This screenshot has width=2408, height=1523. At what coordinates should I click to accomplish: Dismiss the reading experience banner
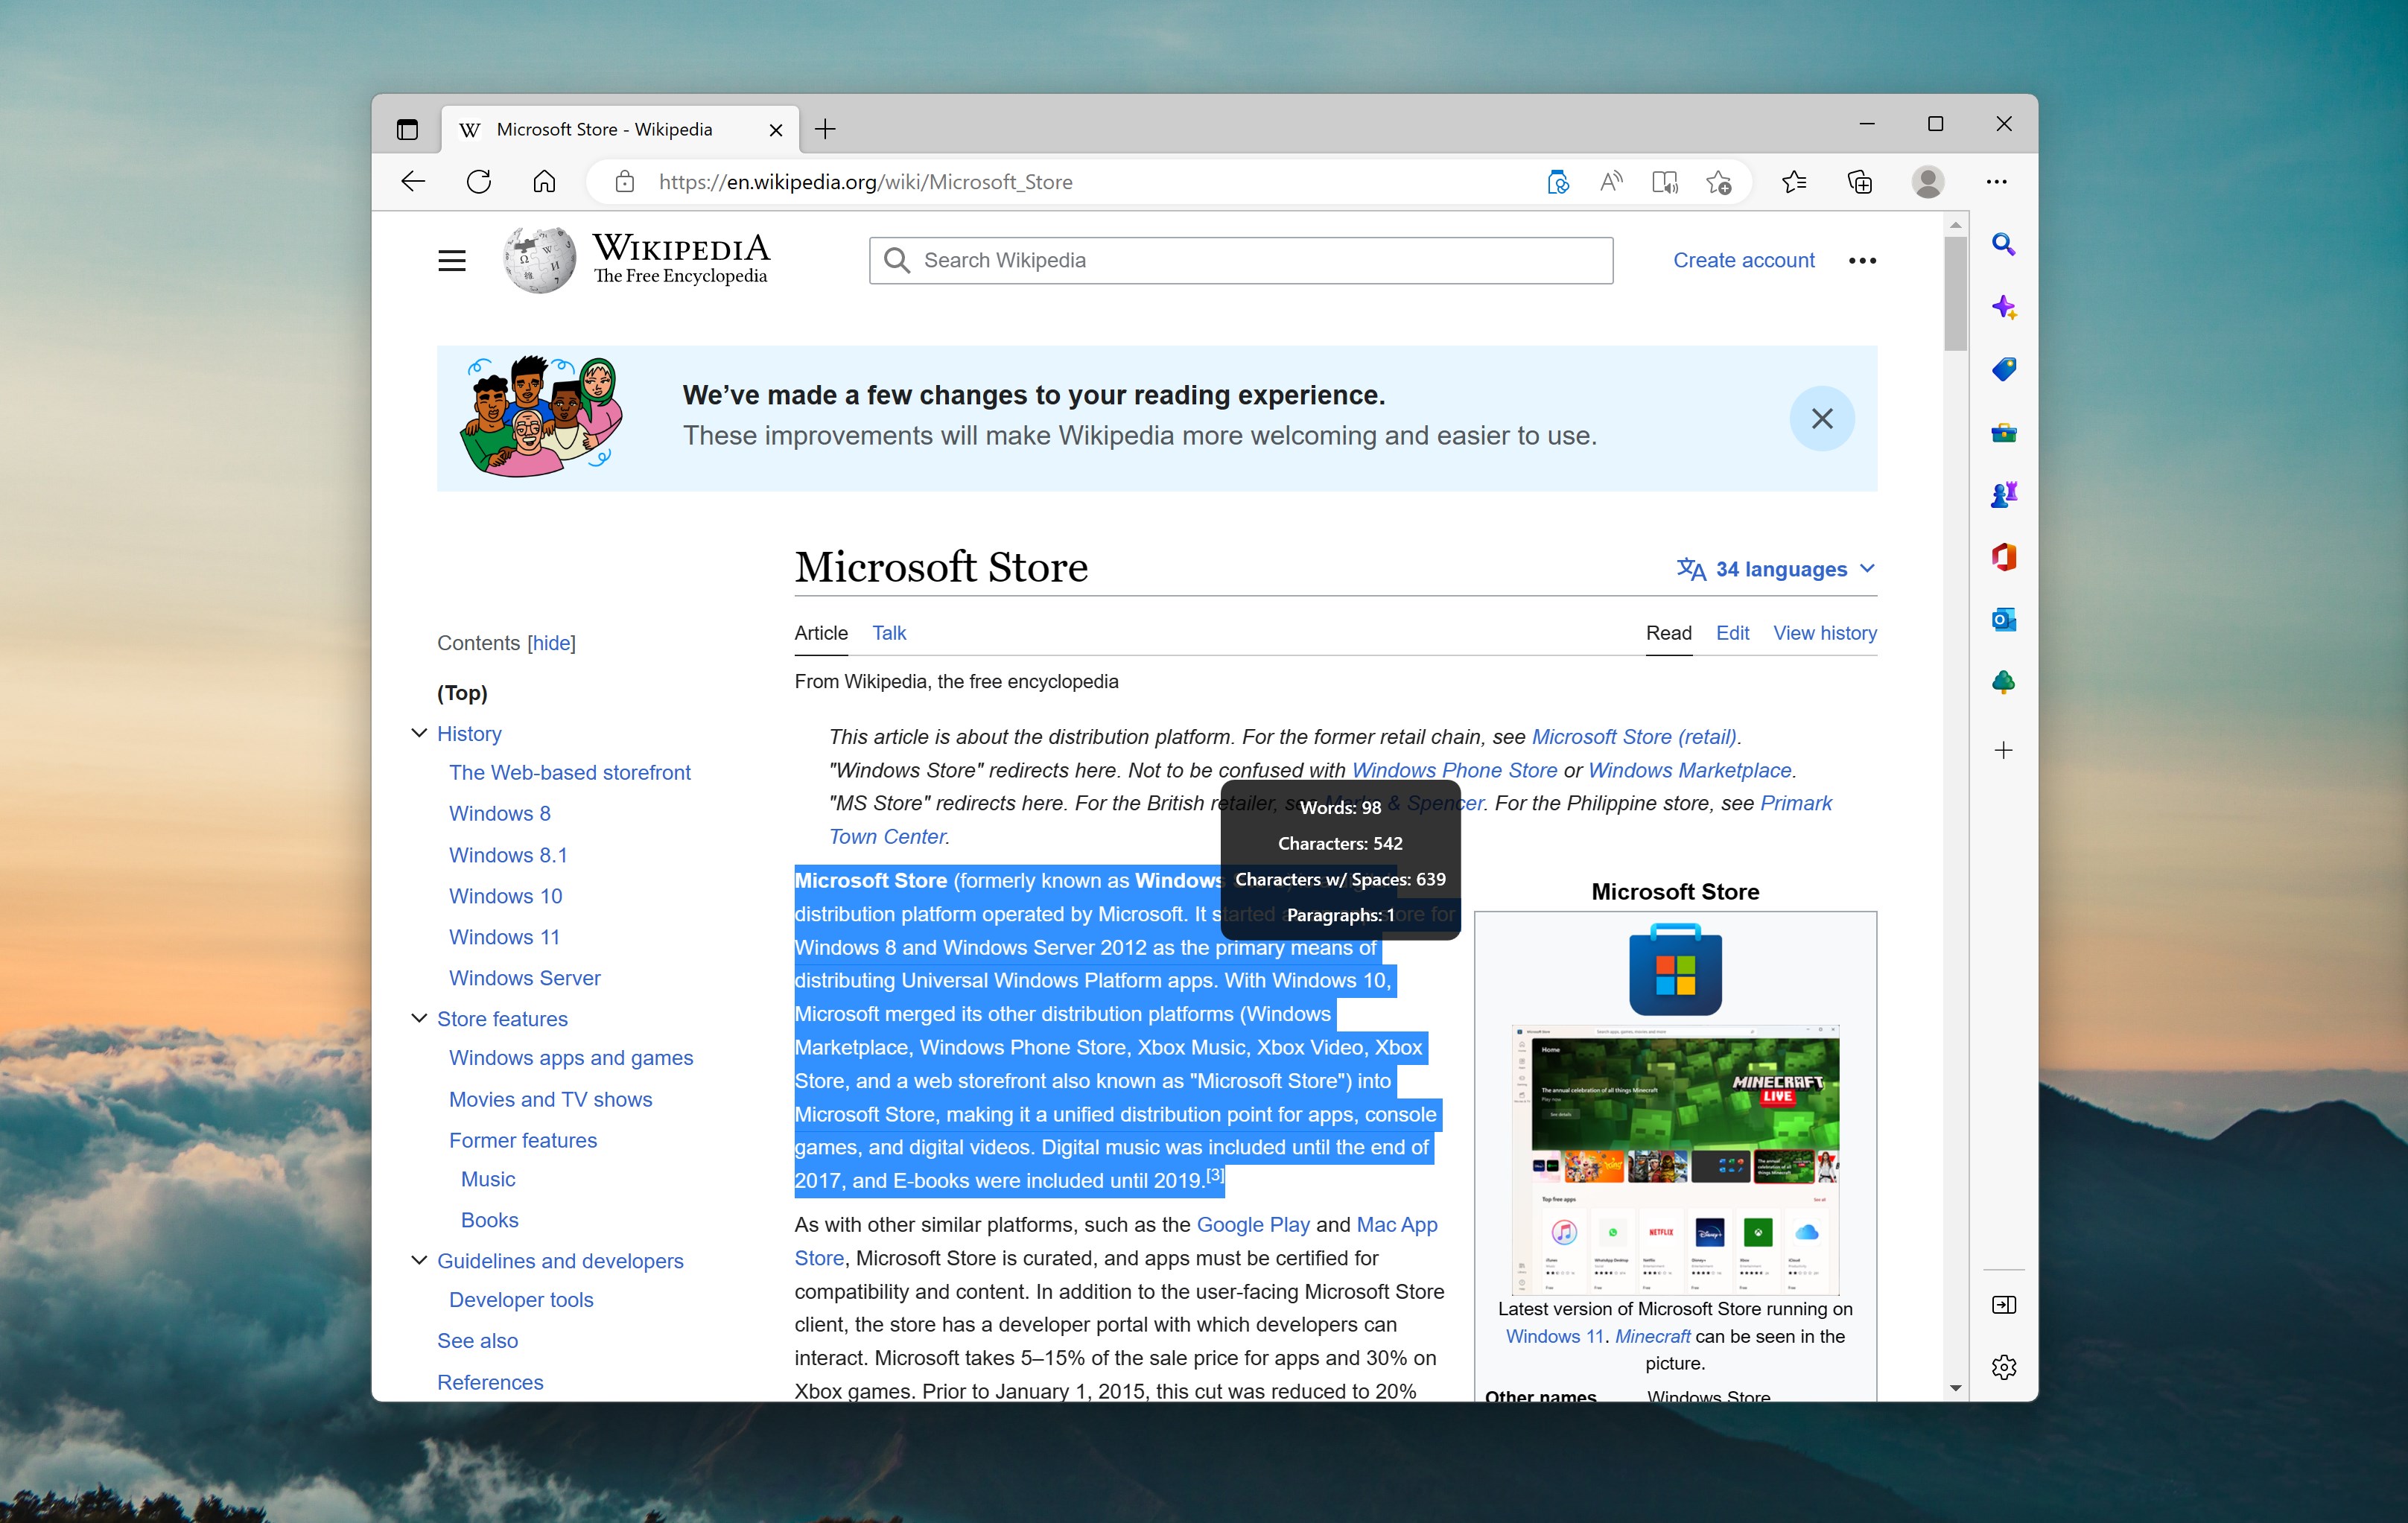tap(1822, 419)
